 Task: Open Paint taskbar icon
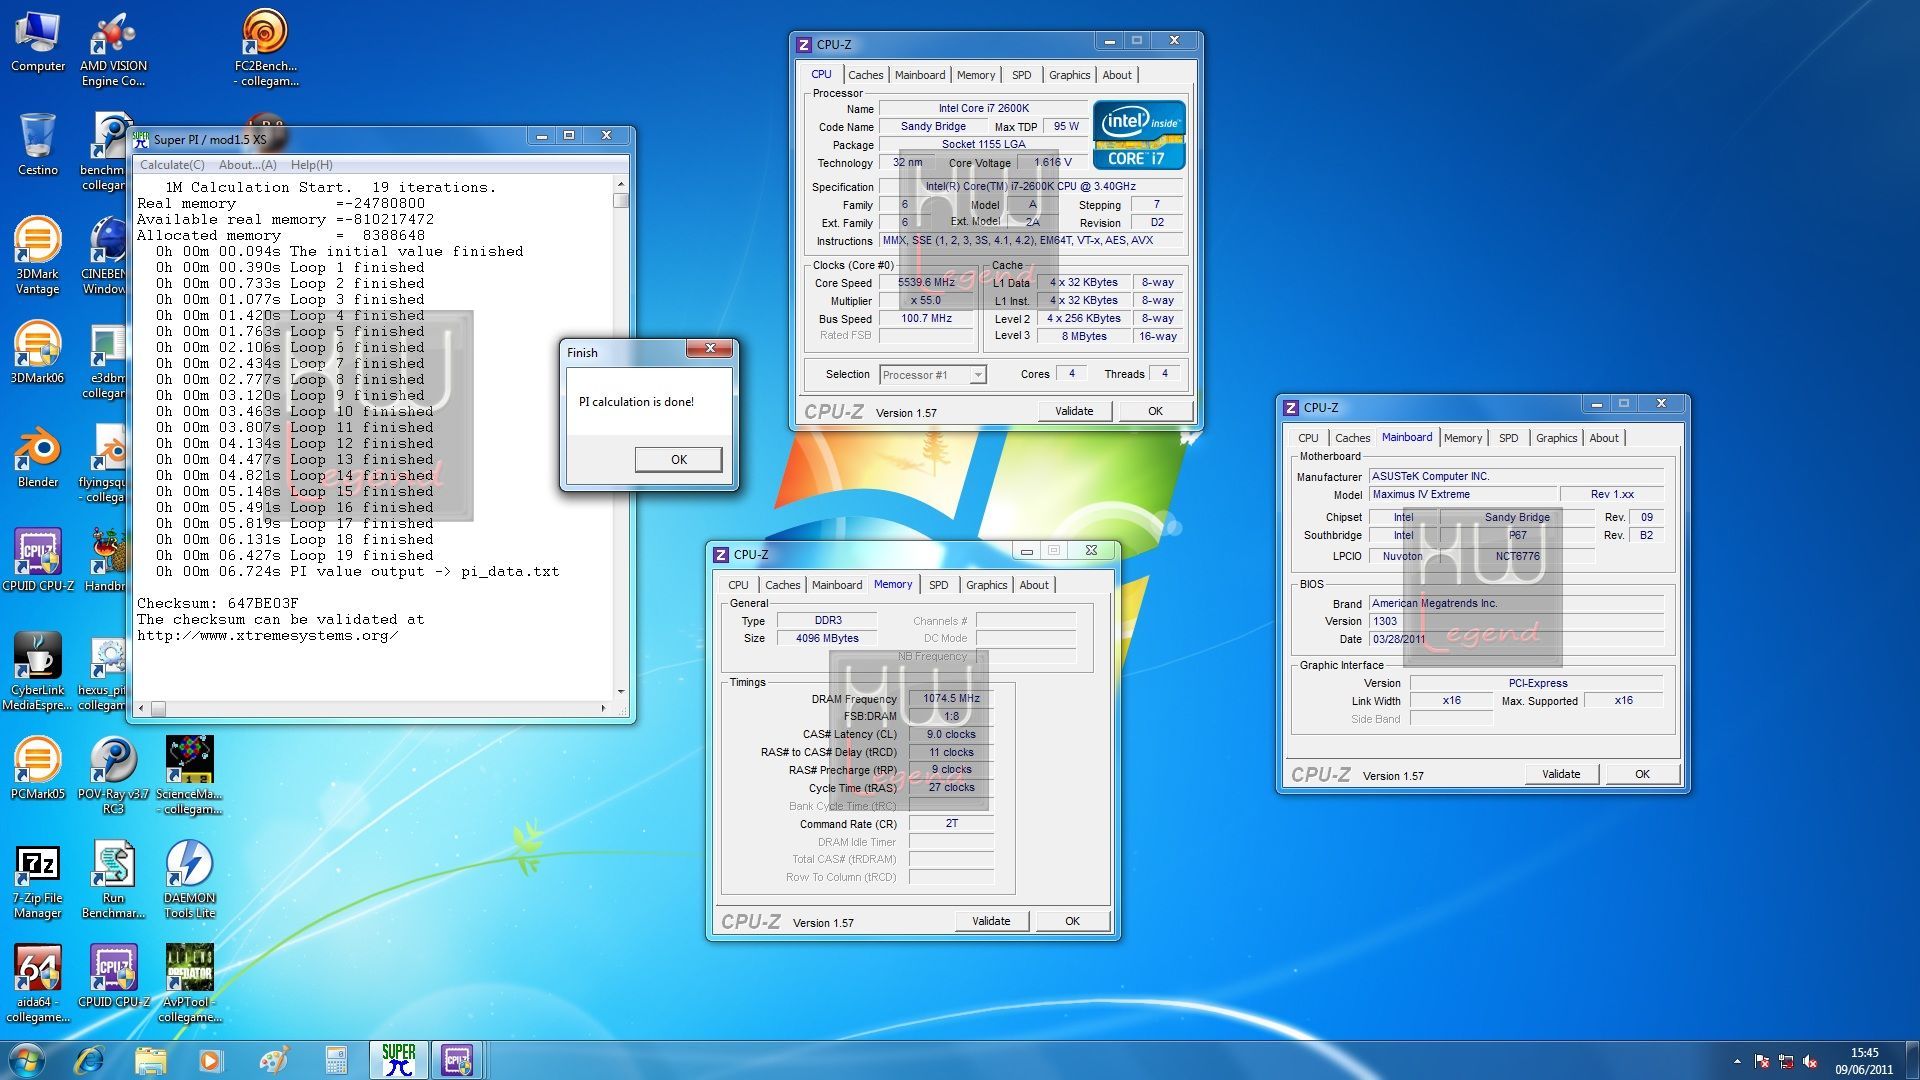click(273, 1060)
